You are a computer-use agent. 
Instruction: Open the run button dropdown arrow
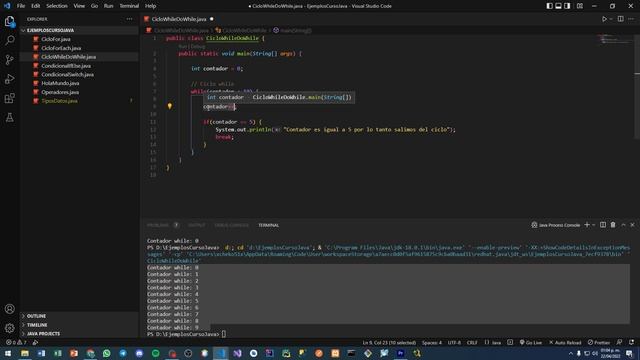pos(611,19)
